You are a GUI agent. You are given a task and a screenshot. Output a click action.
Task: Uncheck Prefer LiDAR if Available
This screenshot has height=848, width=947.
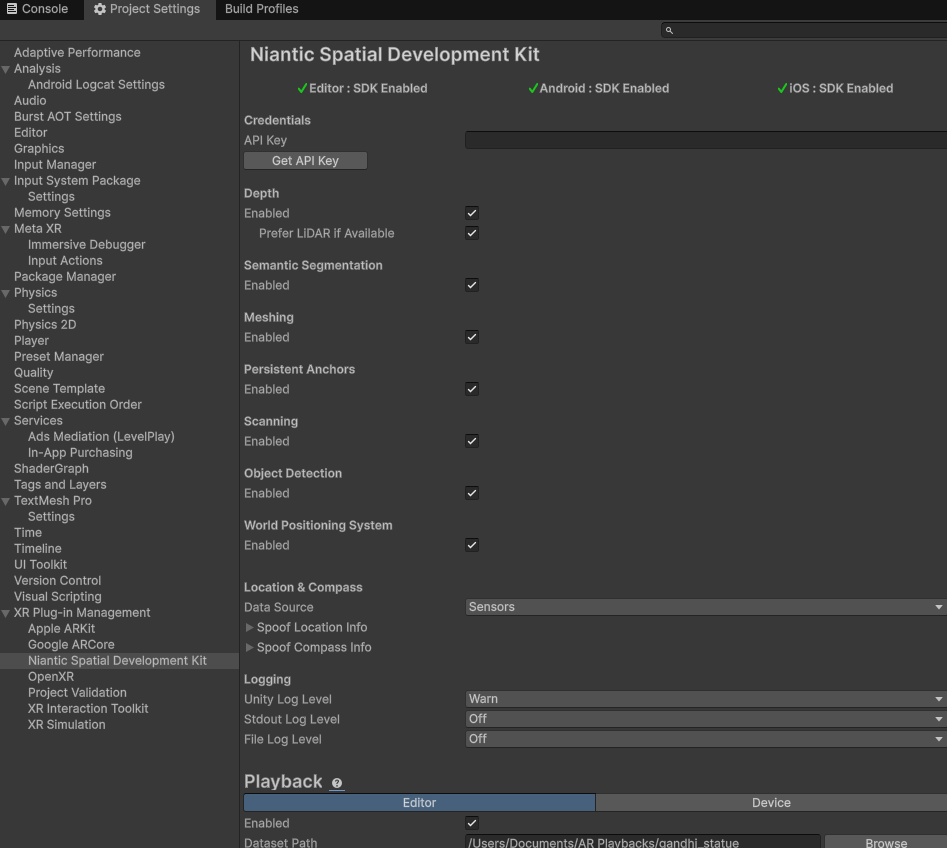pyautogui.click(x=471, y=233)
